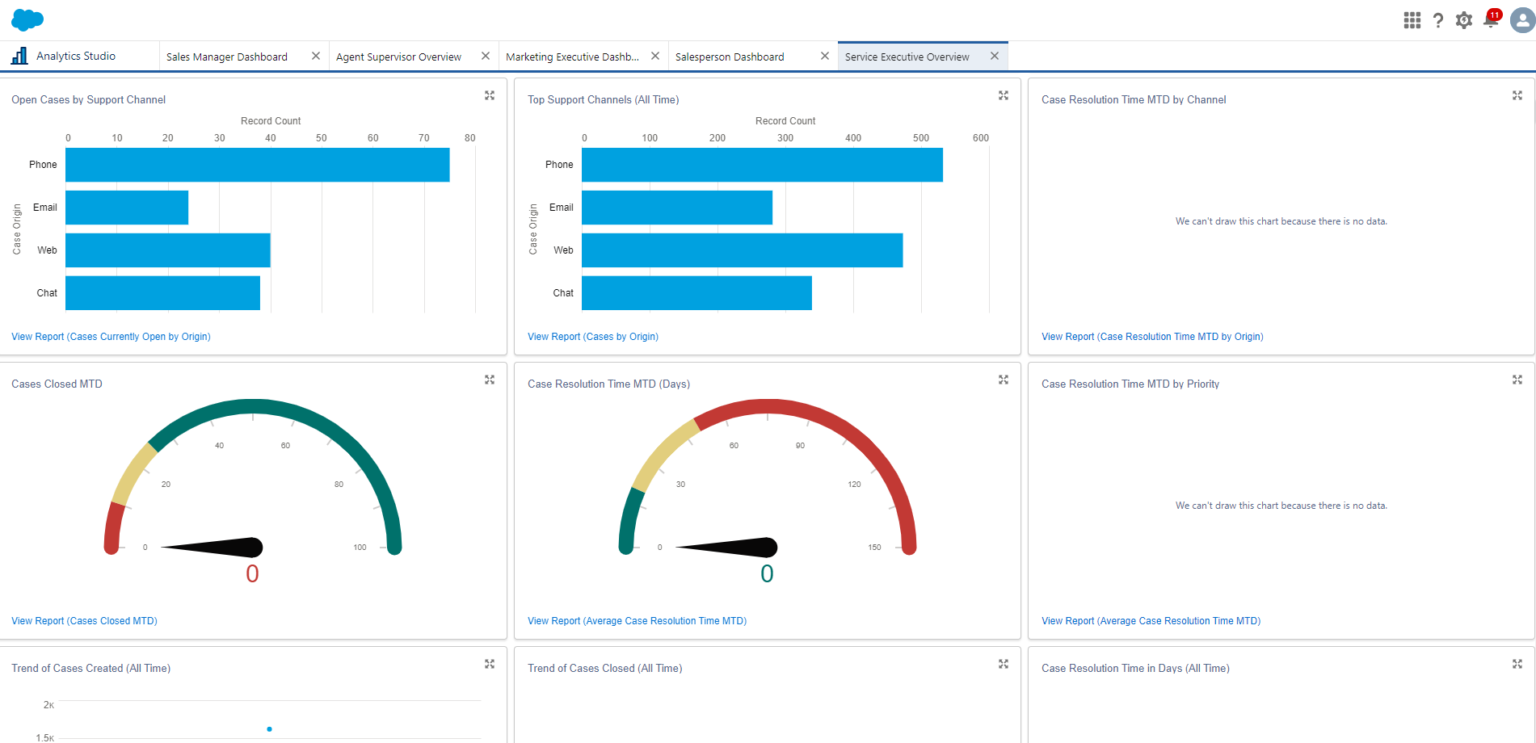Expand the Trend of Cases Created widget
This screenshot has width=1536, height=743.
(489, 663)
